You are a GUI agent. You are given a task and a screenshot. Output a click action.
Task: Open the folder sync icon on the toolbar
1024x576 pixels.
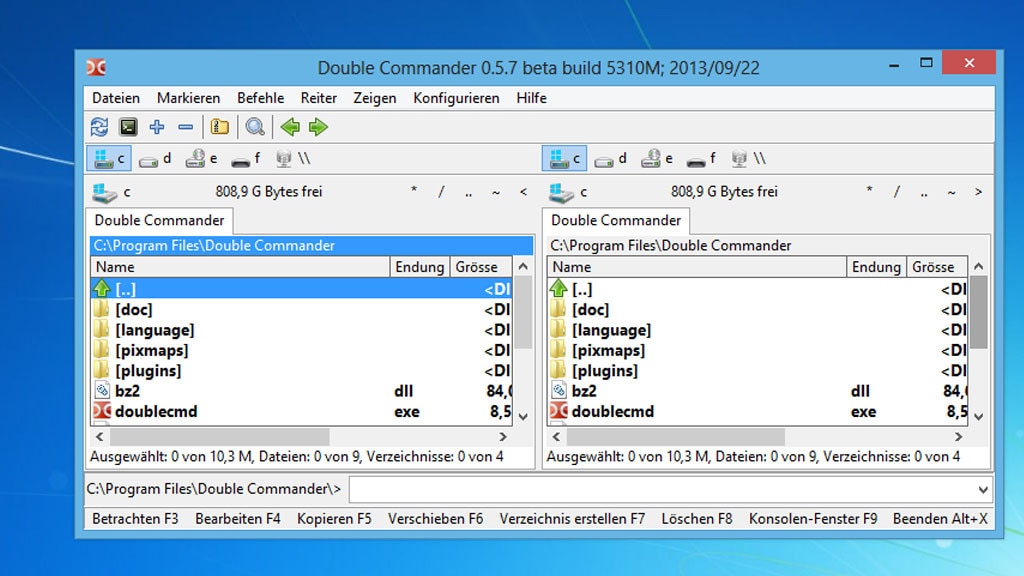pos(221,127)
